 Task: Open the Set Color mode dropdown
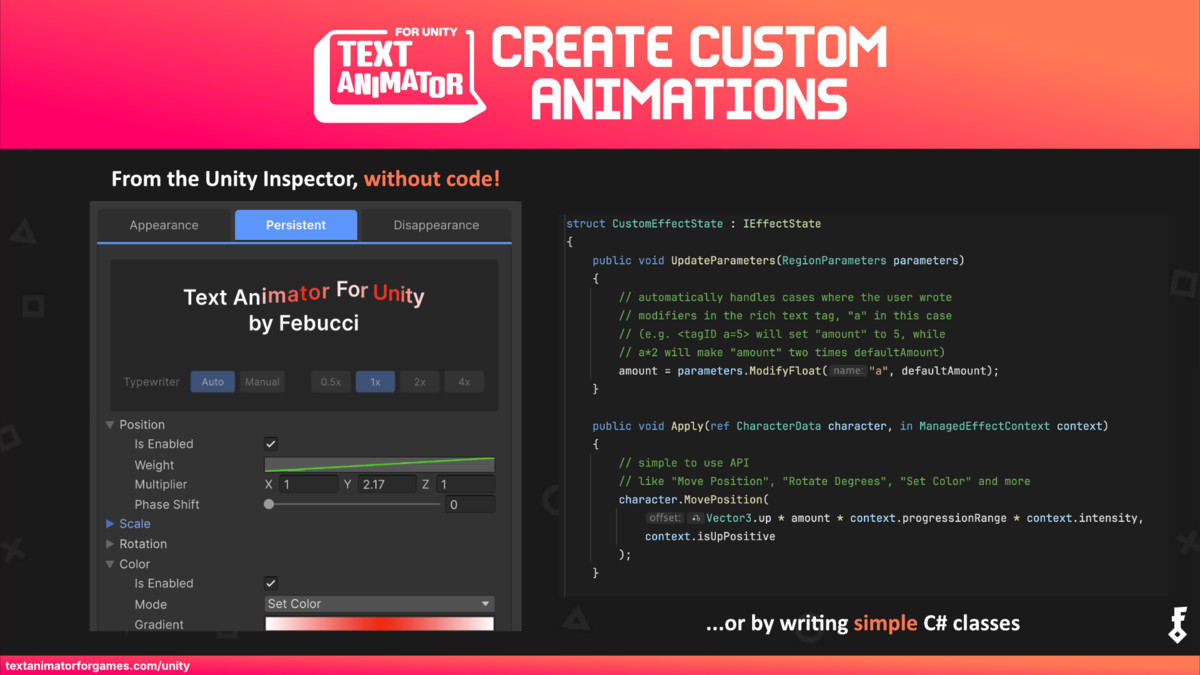point(378,603)
